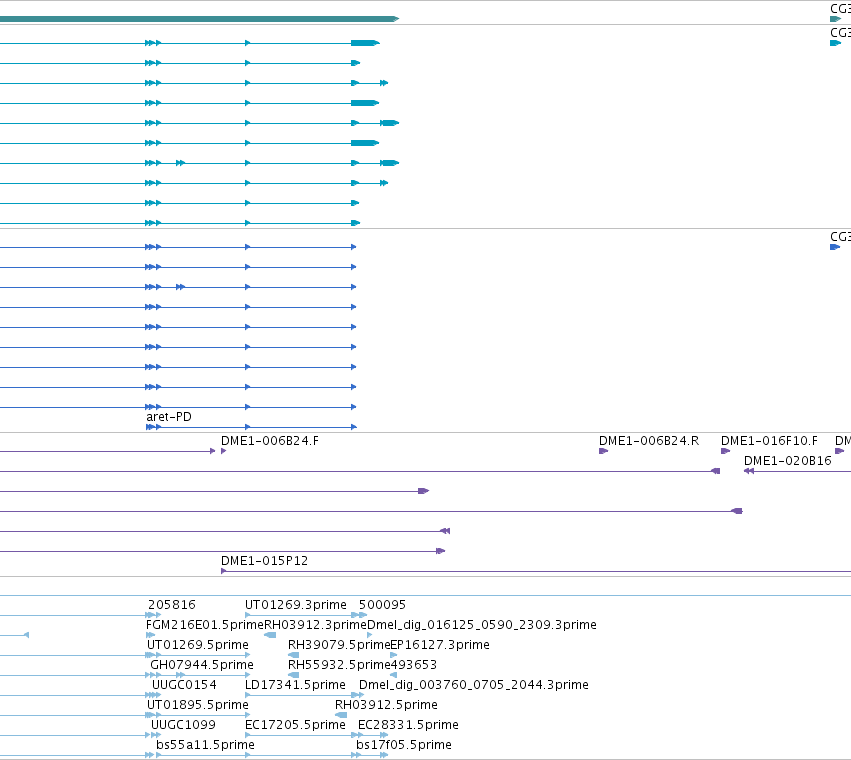Image resolution: width=851 pixels, height=760 pixels.
Task: Select the UUGC0154 label
Action: tap(184, 685)
